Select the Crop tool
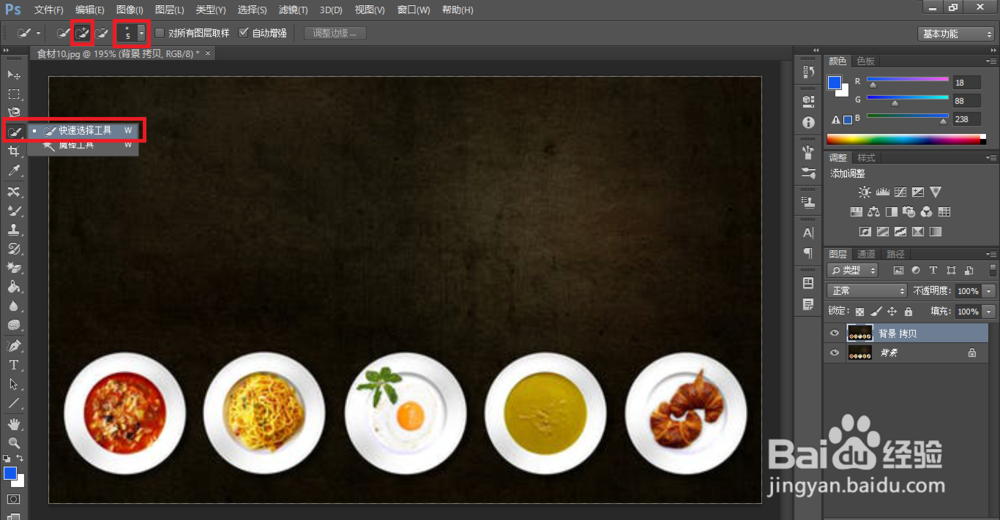This screenshot has height=520, width=1000. (13, 152)
